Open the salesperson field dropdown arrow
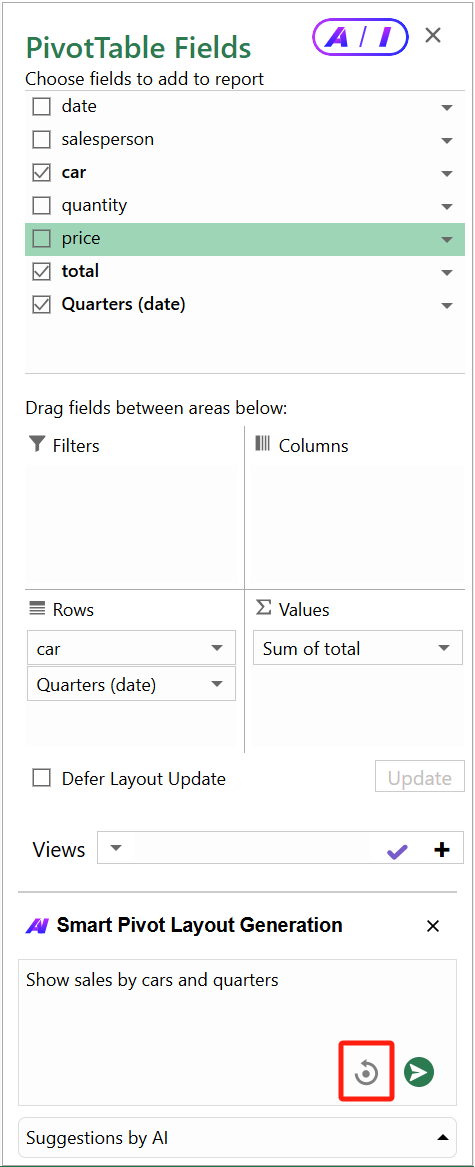 pyautogui.click(x=447, y=140)
